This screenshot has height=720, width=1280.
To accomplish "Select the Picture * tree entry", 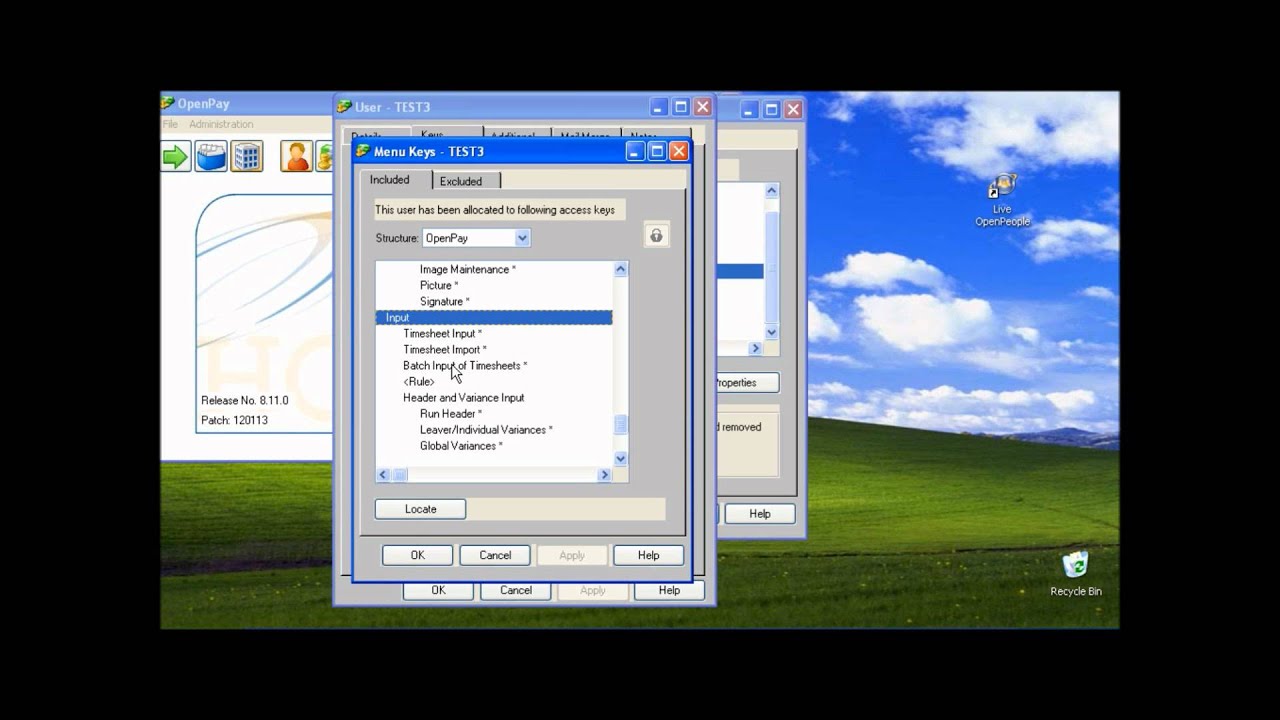I will point(439,285).
